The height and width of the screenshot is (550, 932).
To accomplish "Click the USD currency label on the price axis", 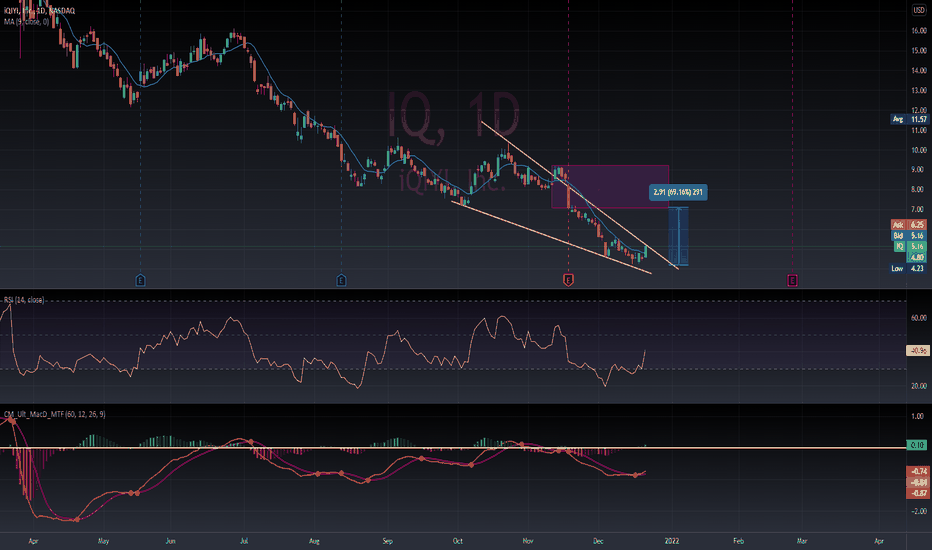I will tap(919, 10).
